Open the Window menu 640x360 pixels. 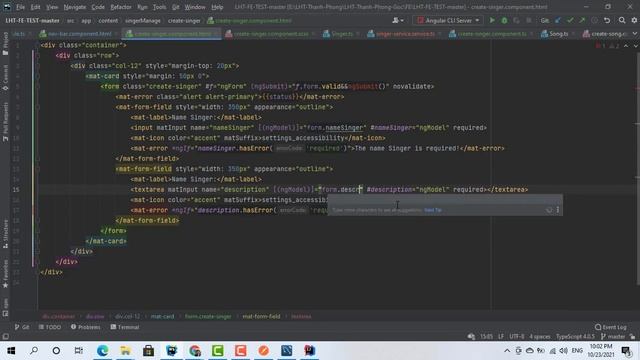pyautogui.click(x=195, y=7)
